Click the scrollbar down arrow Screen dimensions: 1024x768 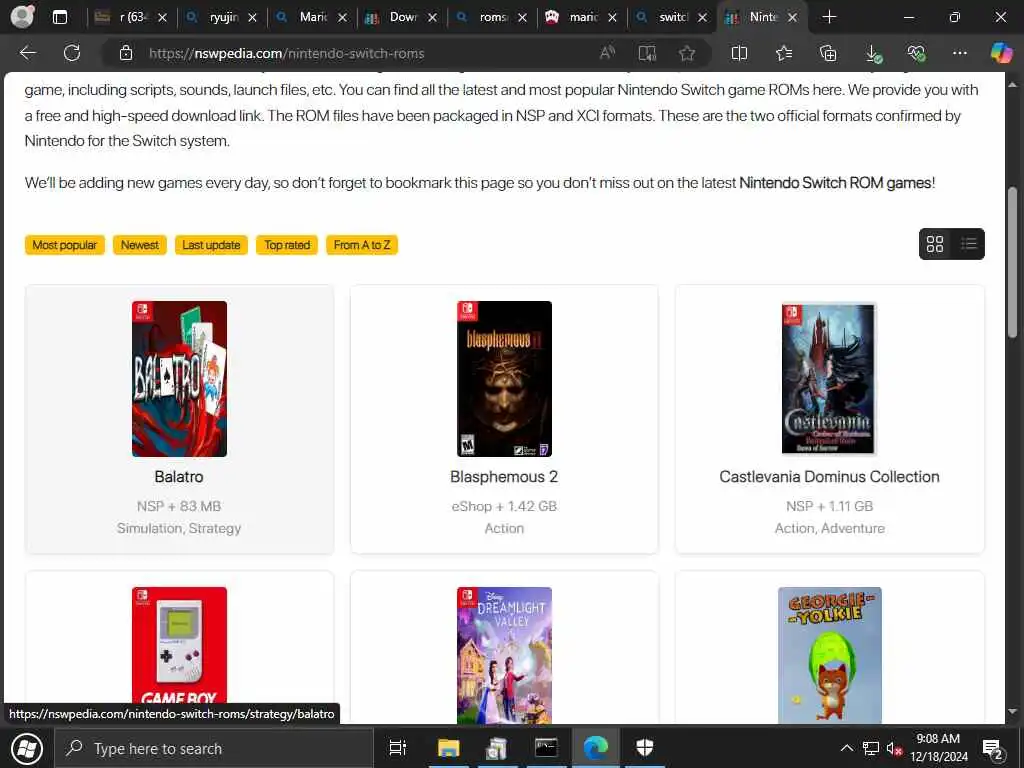1012,711
